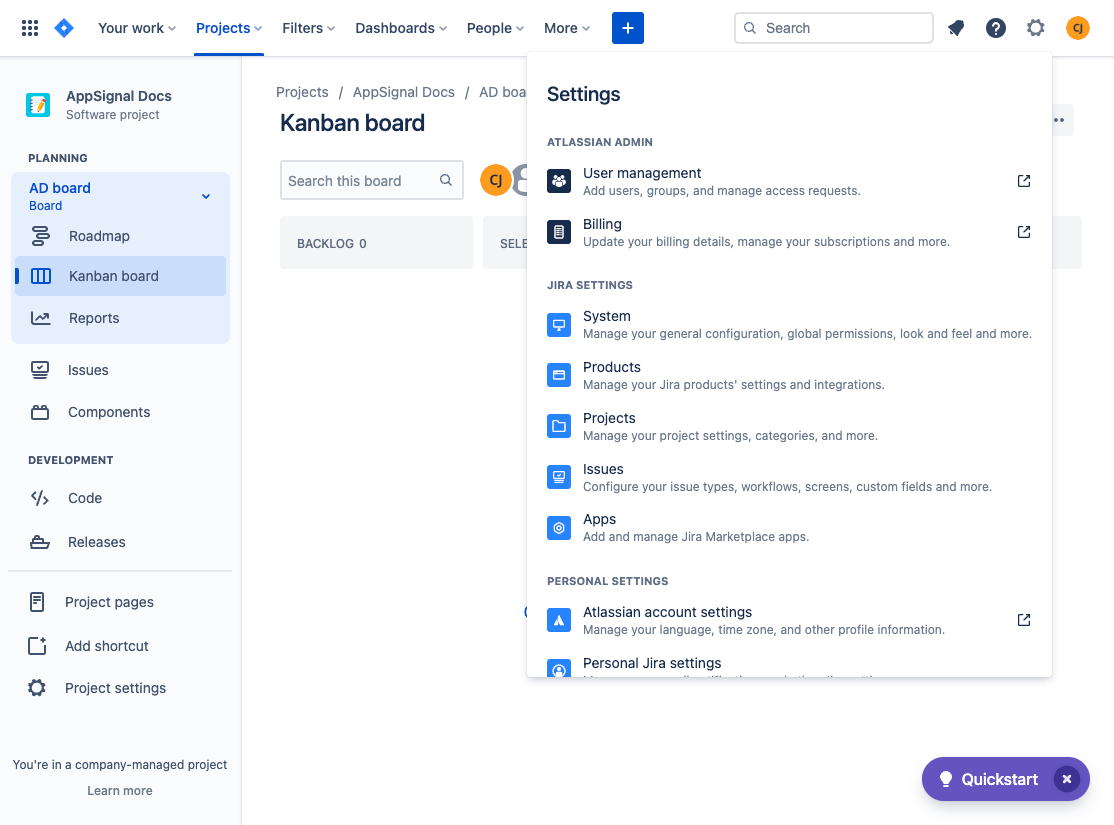This screenshot has height=825, width=1114.
Task: Open external link for Atlassian account settings
Action: click(1024, 620)
